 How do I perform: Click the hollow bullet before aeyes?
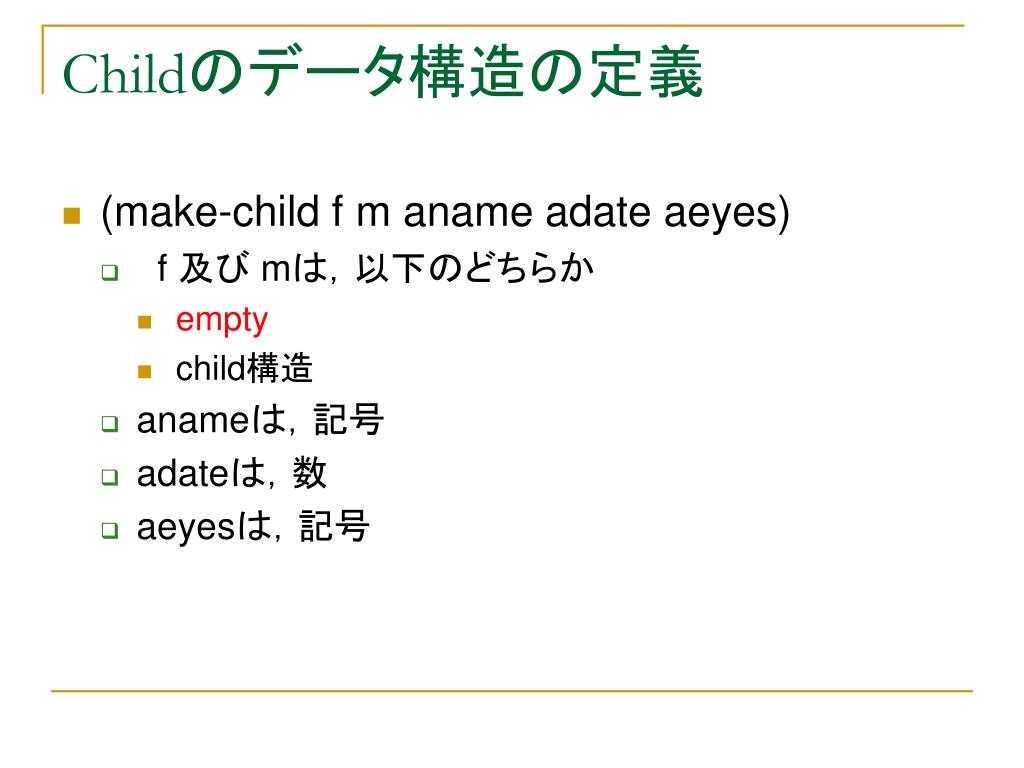110,529
